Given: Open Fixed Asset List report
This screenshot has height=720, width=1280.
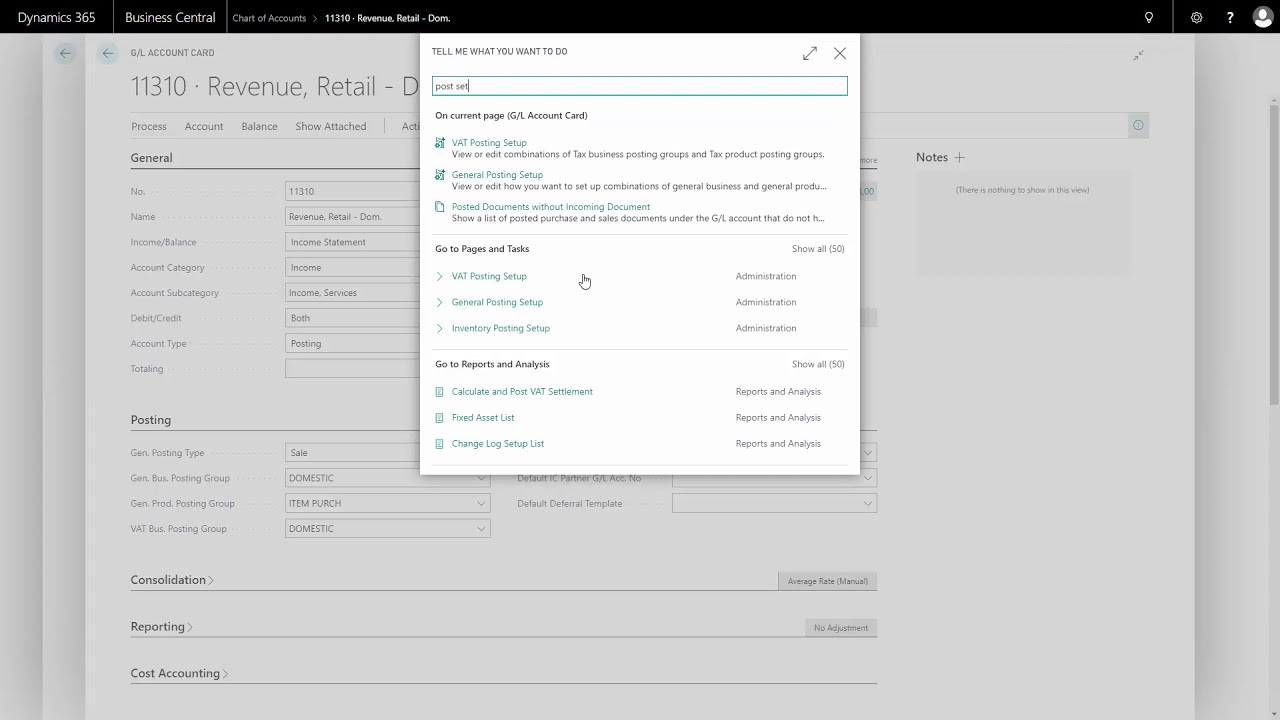Looking at the screenshot, I should tap(483, 418).
